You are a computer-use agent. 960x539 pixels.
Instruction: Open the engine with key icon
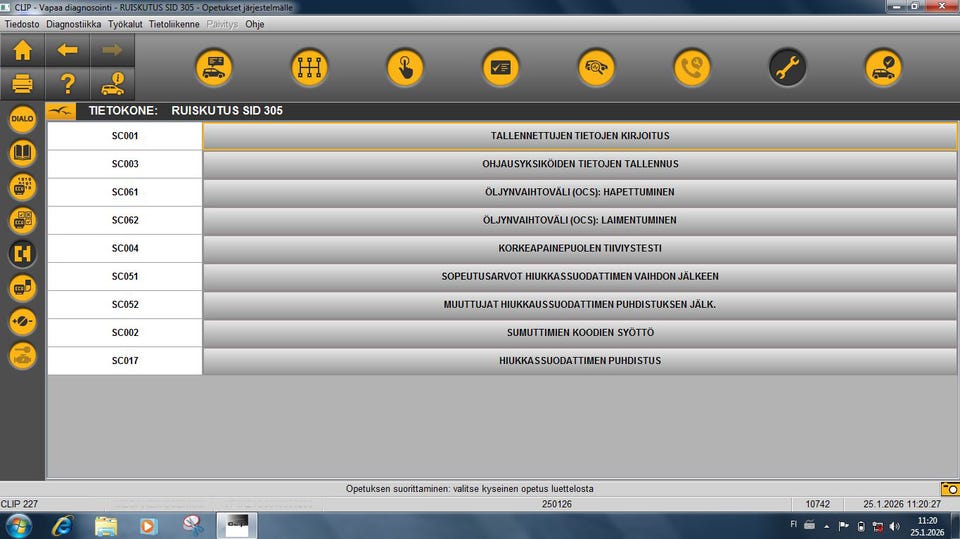[22, 355]
